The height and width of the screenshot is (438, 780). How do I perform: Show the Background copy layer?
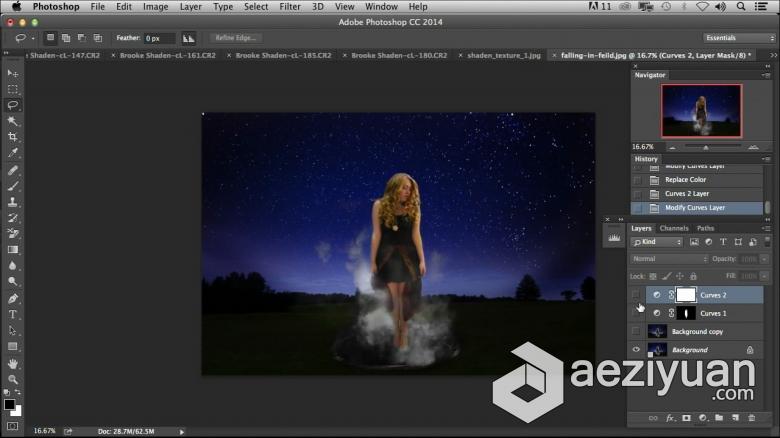click(x=636, y=331)
